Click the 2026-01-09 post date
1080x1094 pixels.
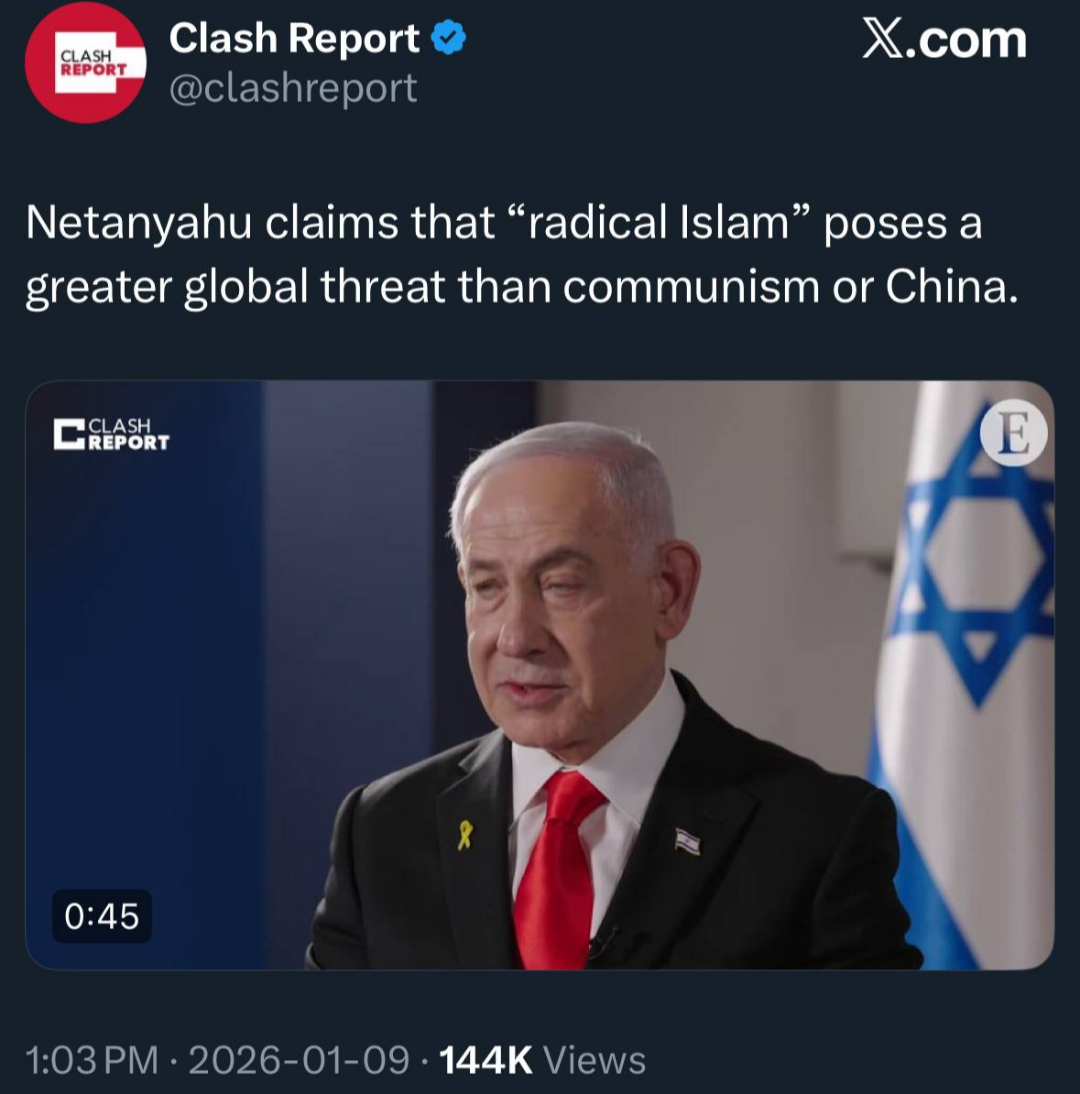click(299, 1060)
